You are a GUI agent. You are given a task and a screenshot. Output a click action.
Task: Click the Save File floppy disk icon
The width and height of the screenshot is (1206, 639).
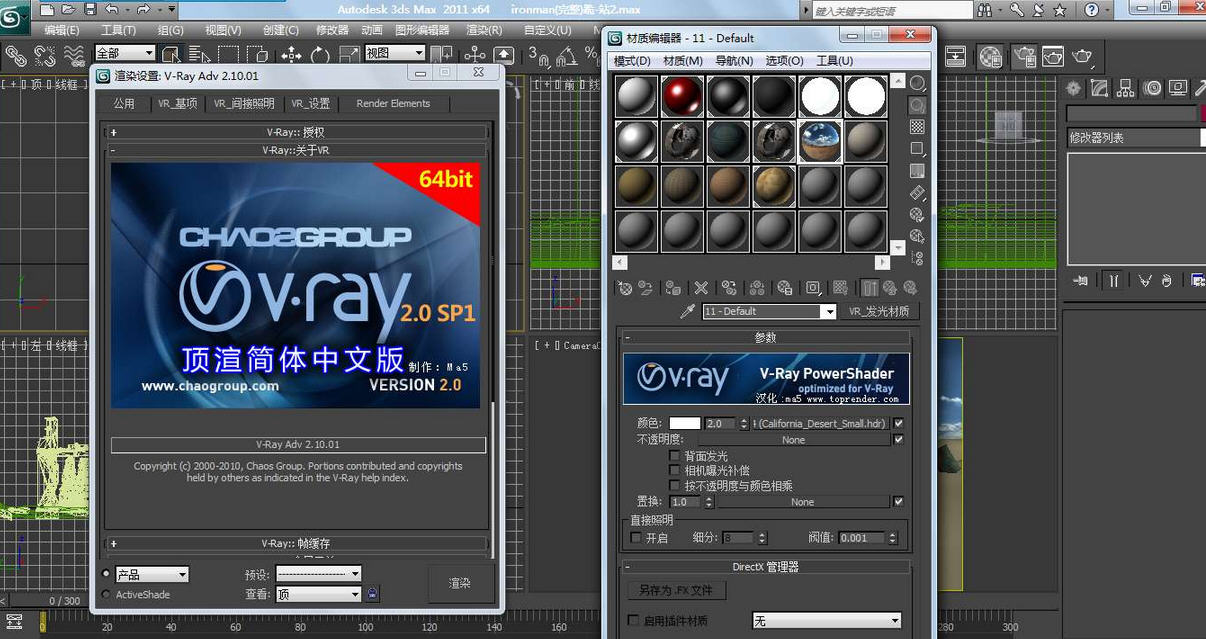pyautogui.click(x=90, y=9)
